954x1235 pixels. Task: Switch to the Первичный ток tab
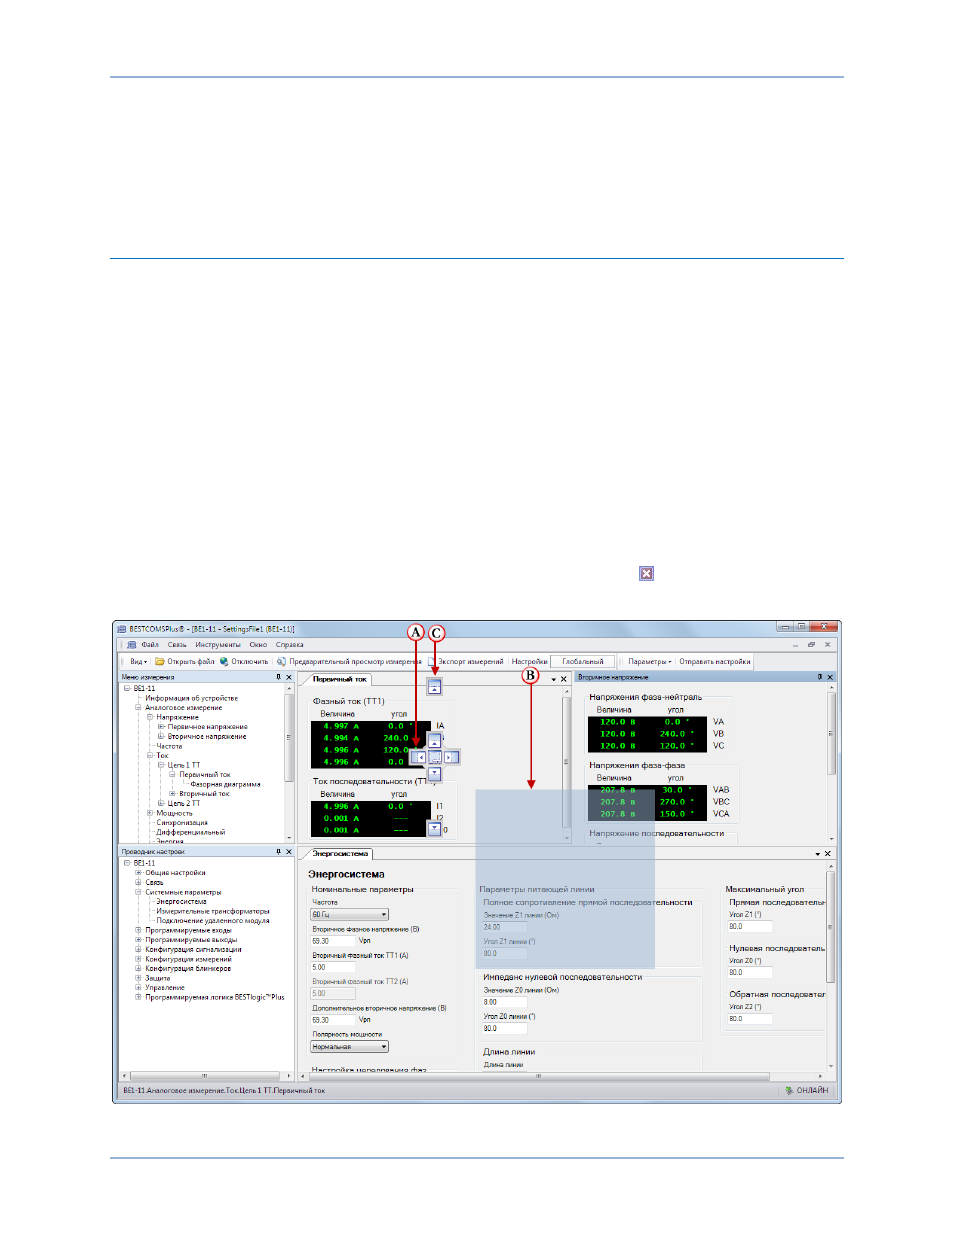[x=338, y=679]
